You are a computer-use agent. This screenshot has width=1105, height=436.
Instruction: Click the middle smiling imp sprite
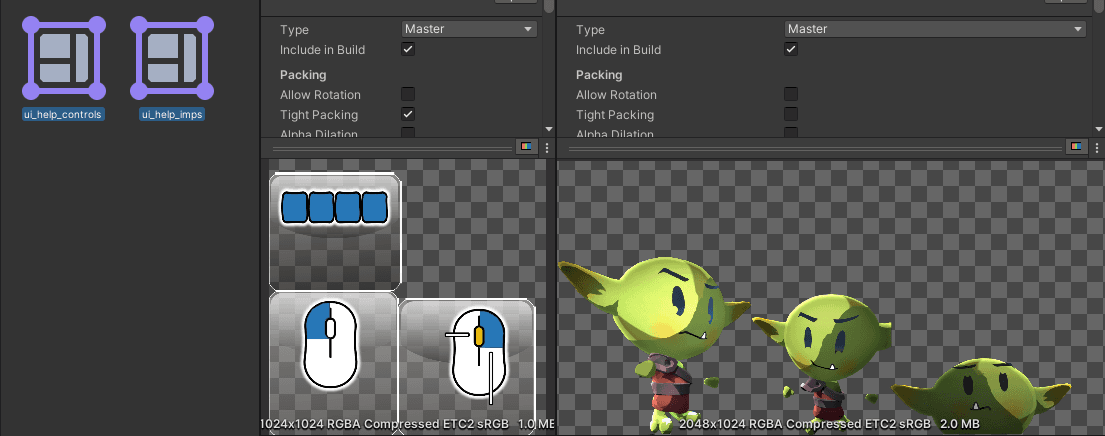click(822, 363)
